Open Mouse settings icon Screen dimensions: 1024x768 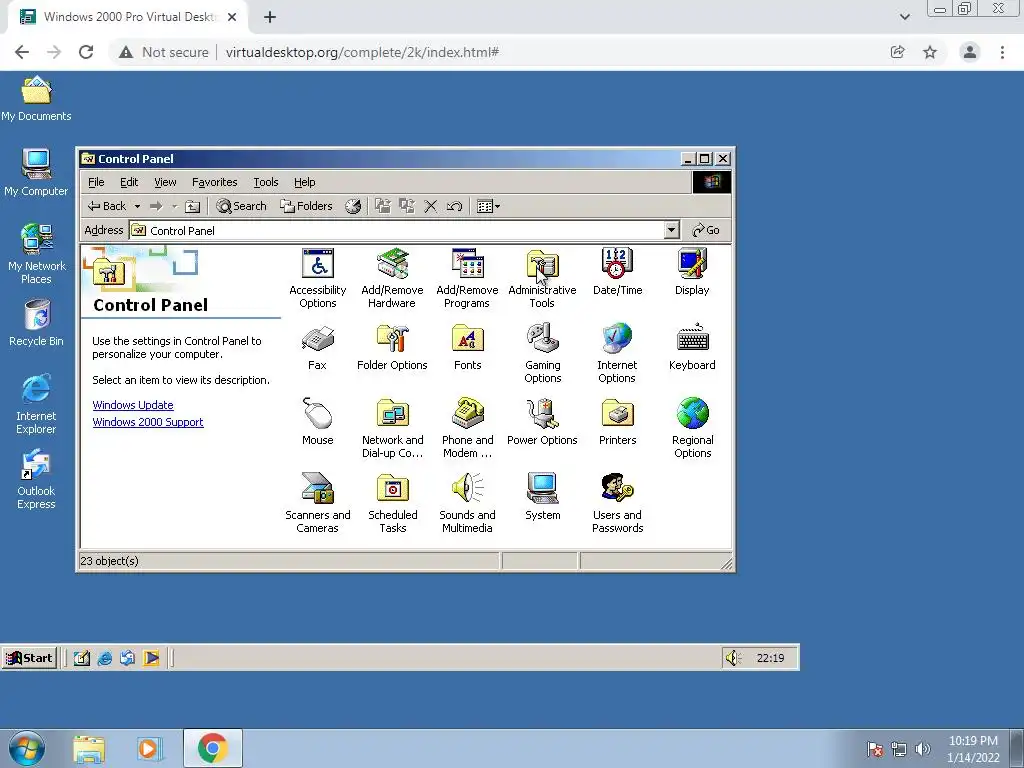[x=317, y=423]
